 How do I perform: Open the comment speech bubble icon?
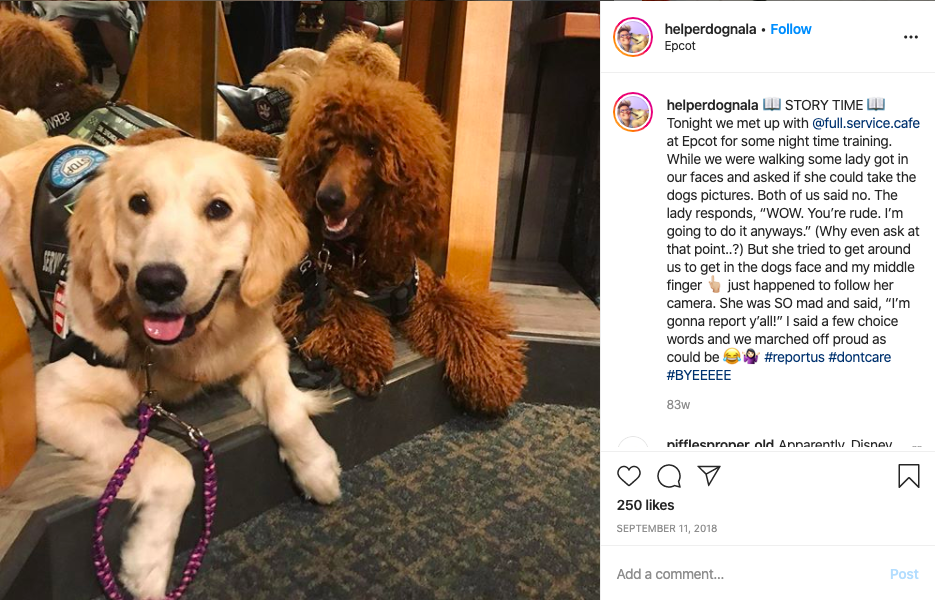[669, 476]
